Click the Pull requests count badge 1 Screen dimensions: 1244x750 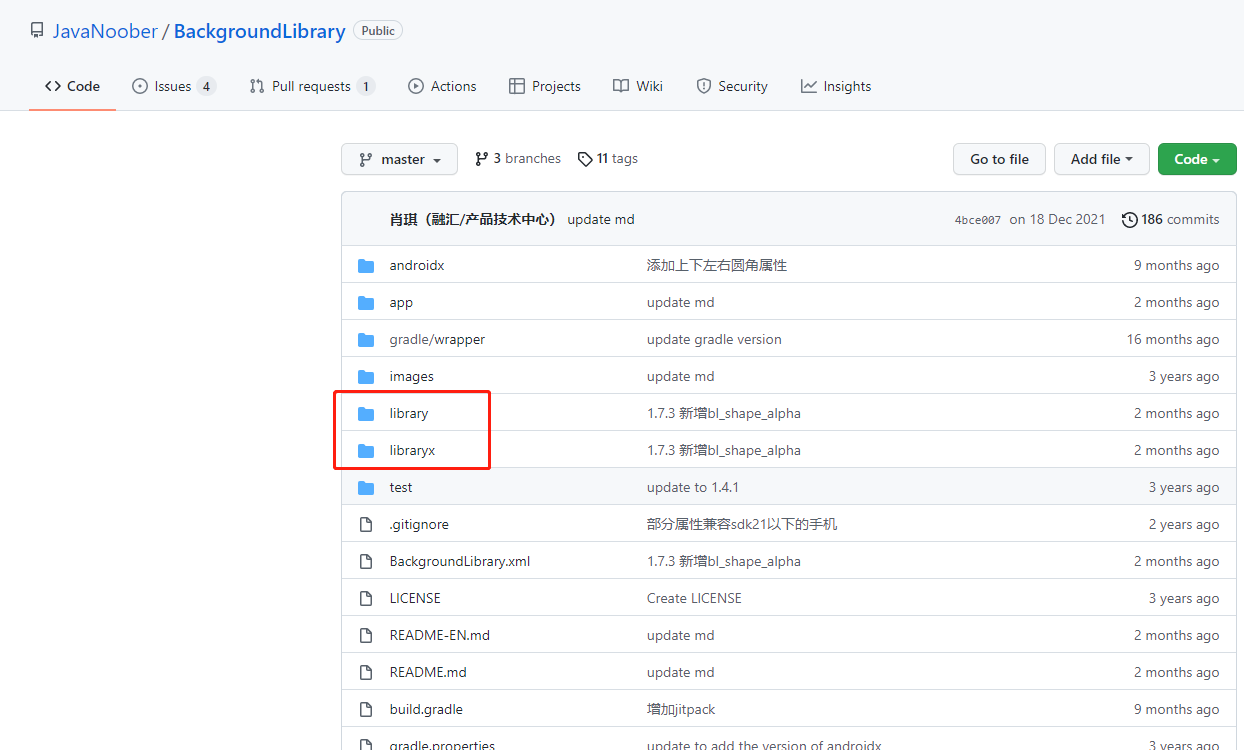[x=366, y=86]
